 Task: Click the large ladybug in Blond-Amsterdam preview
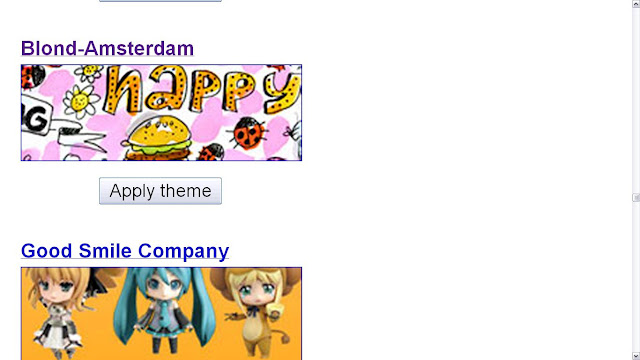pos(248,132)
